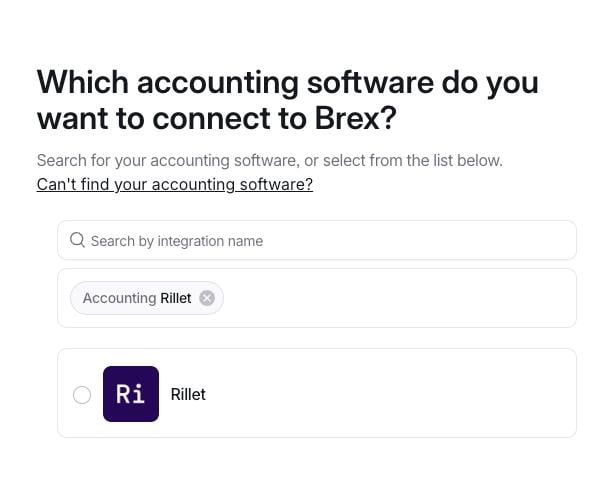Open the Can't find your accounting software link
This screenshot has width=610, height=478.
coord(175,184)
